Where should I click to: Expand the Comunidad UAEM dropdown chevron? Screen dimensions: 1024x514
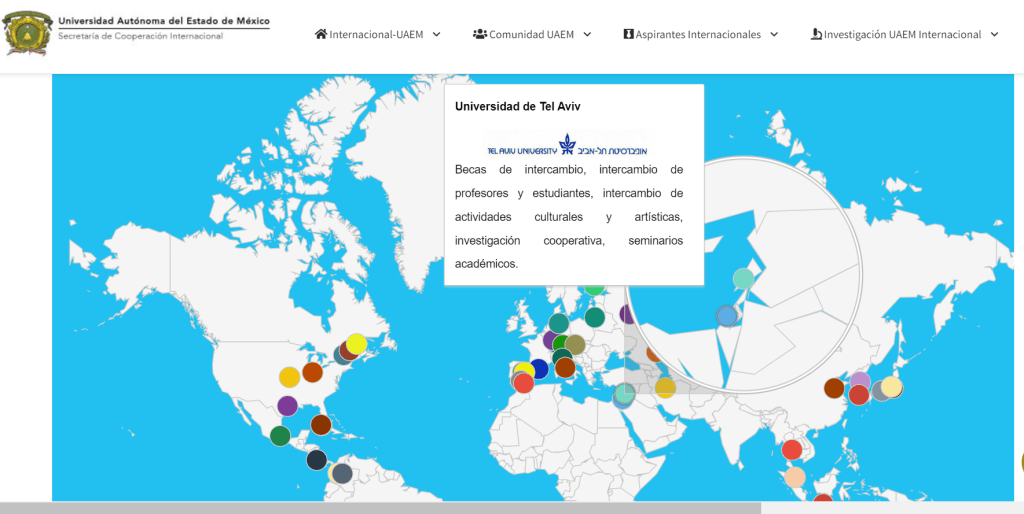click(x=587, y=34)
